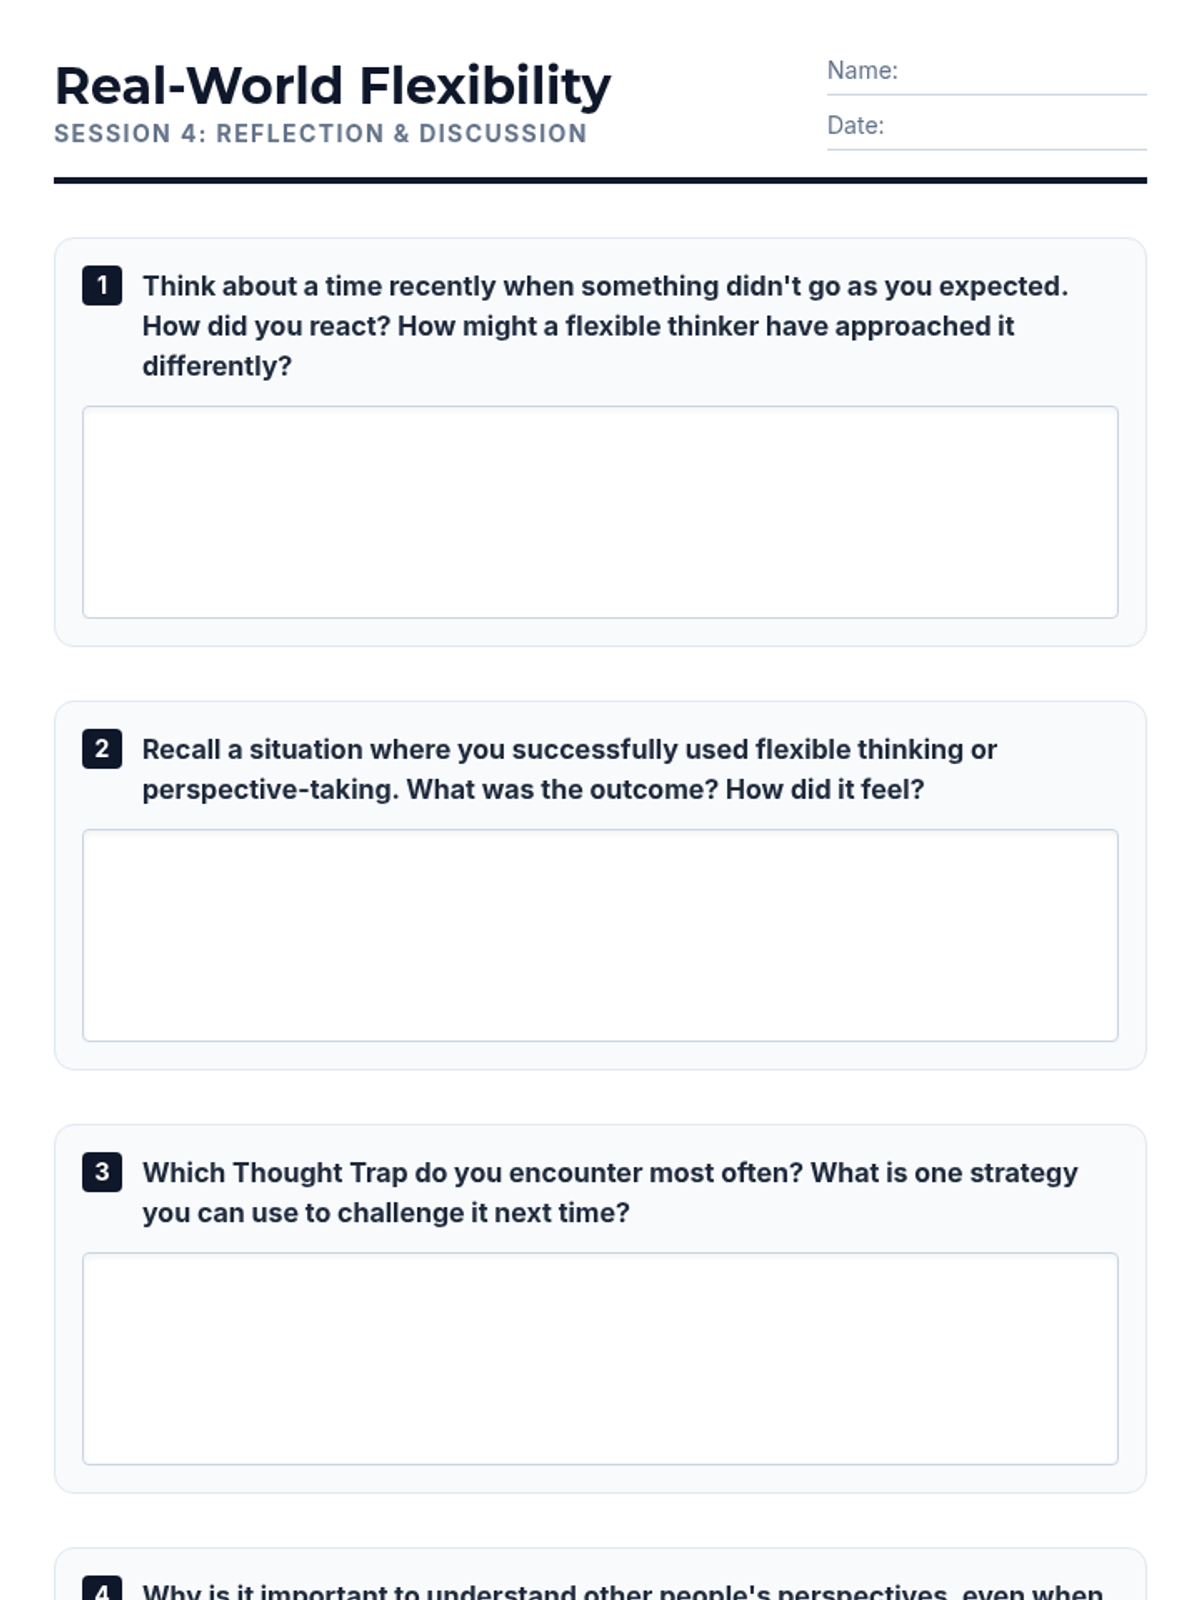
Task: Click the Session 4 Reflection & Discussion subtitle
Action: tap(320, 134)
